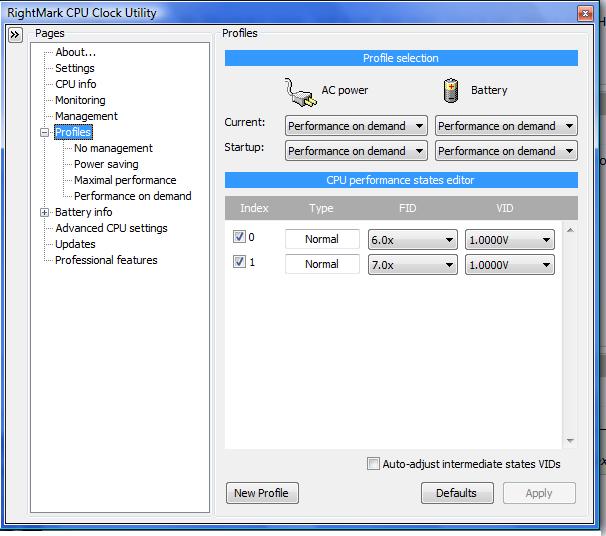
Task: Uncheck performance state index 1
Action: tap(239, 262)
